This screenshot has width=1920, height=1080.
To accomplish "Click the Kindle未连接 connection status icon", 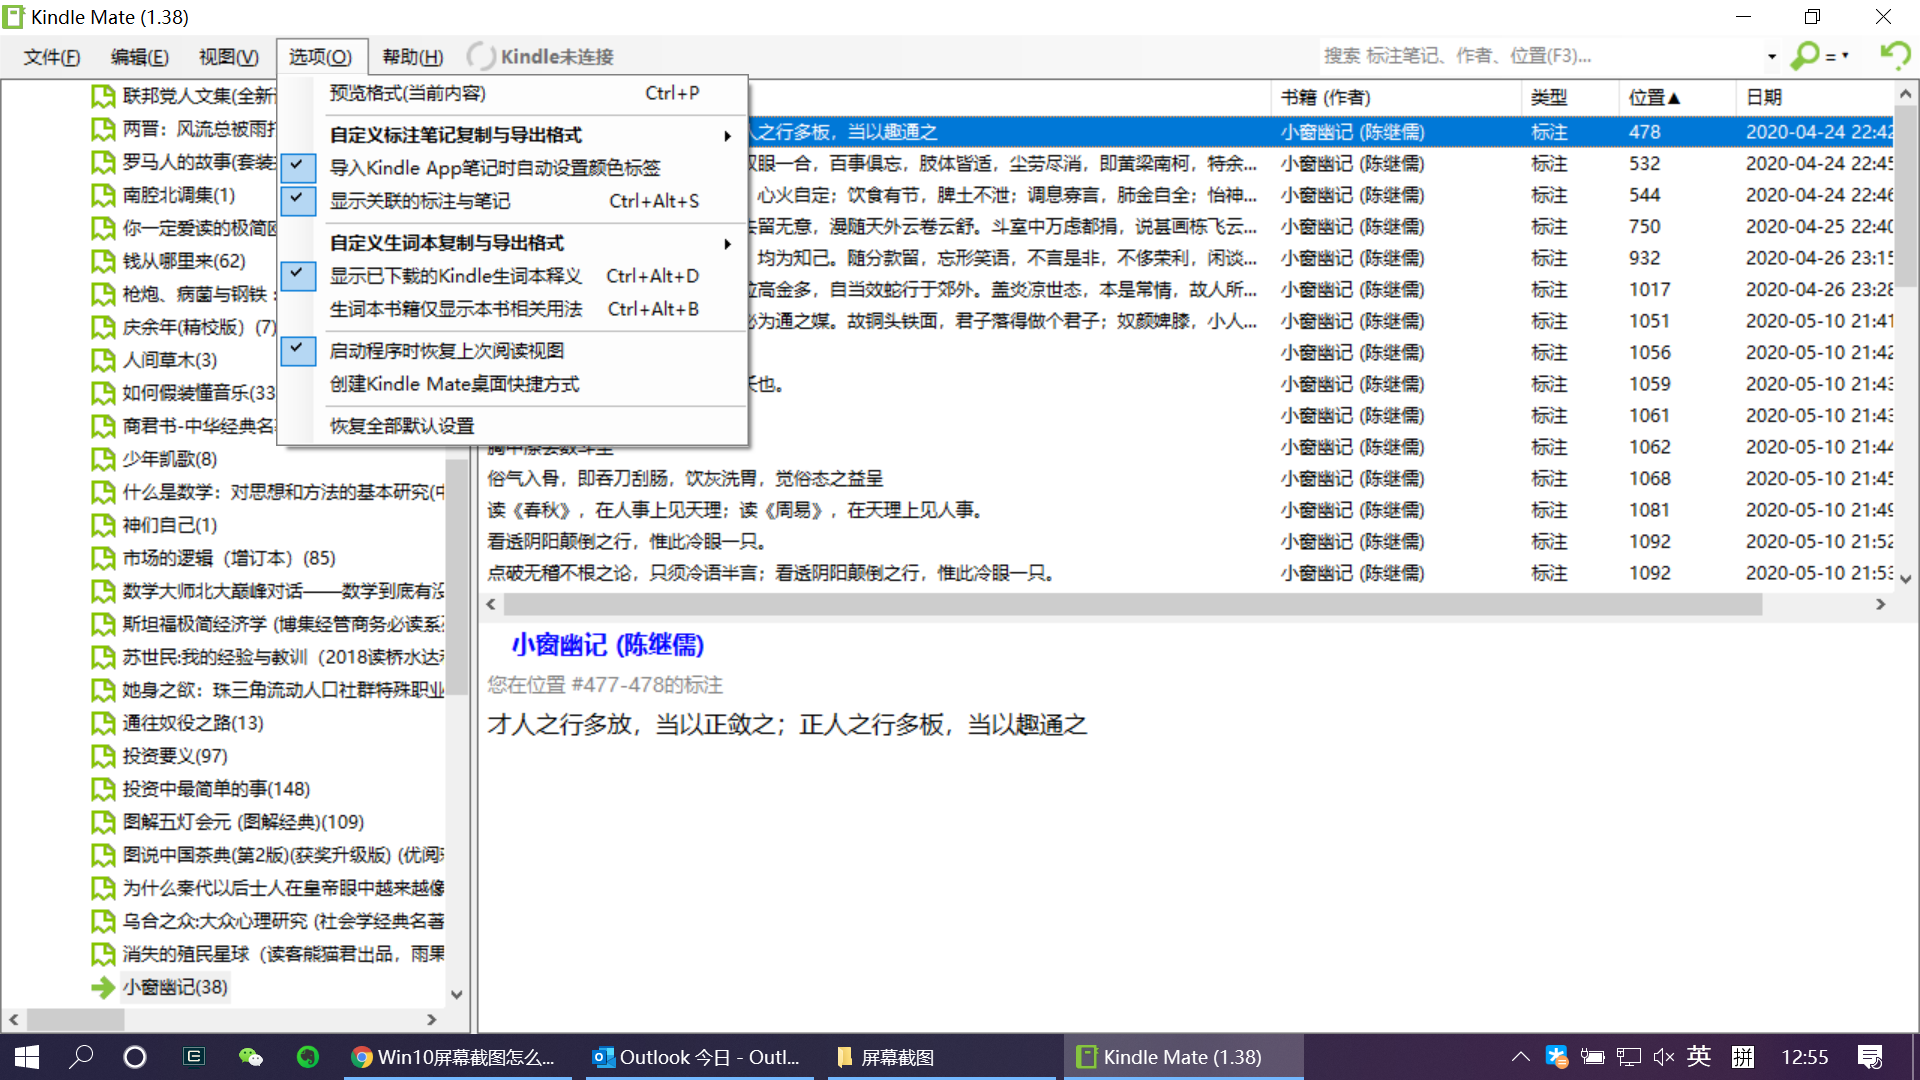I will (481, 56).
